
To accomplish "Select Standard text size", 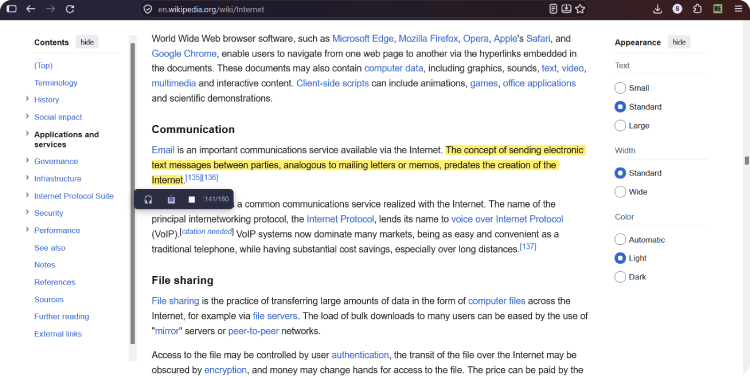I will [x=620, y=107].
